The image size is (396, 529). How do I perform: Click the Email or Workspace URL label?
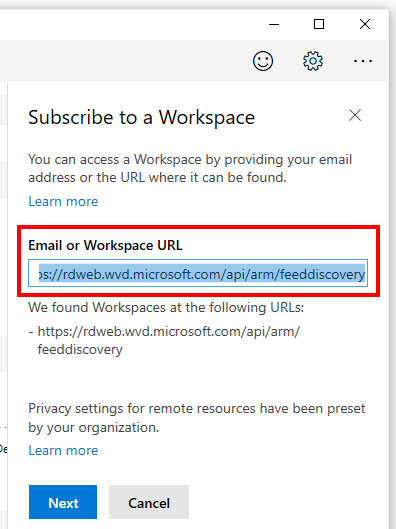(105, 245)
